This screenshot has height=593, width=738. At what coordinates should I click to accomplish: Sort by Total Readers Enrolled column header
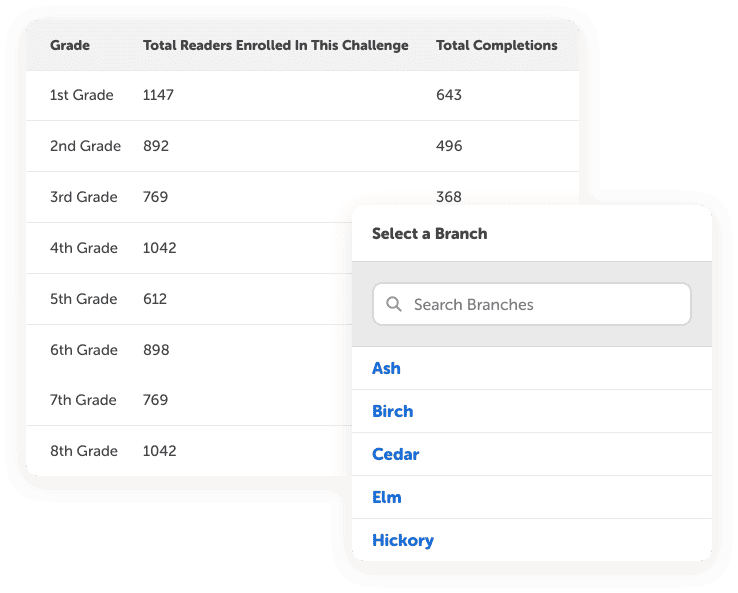click(275, 45)
